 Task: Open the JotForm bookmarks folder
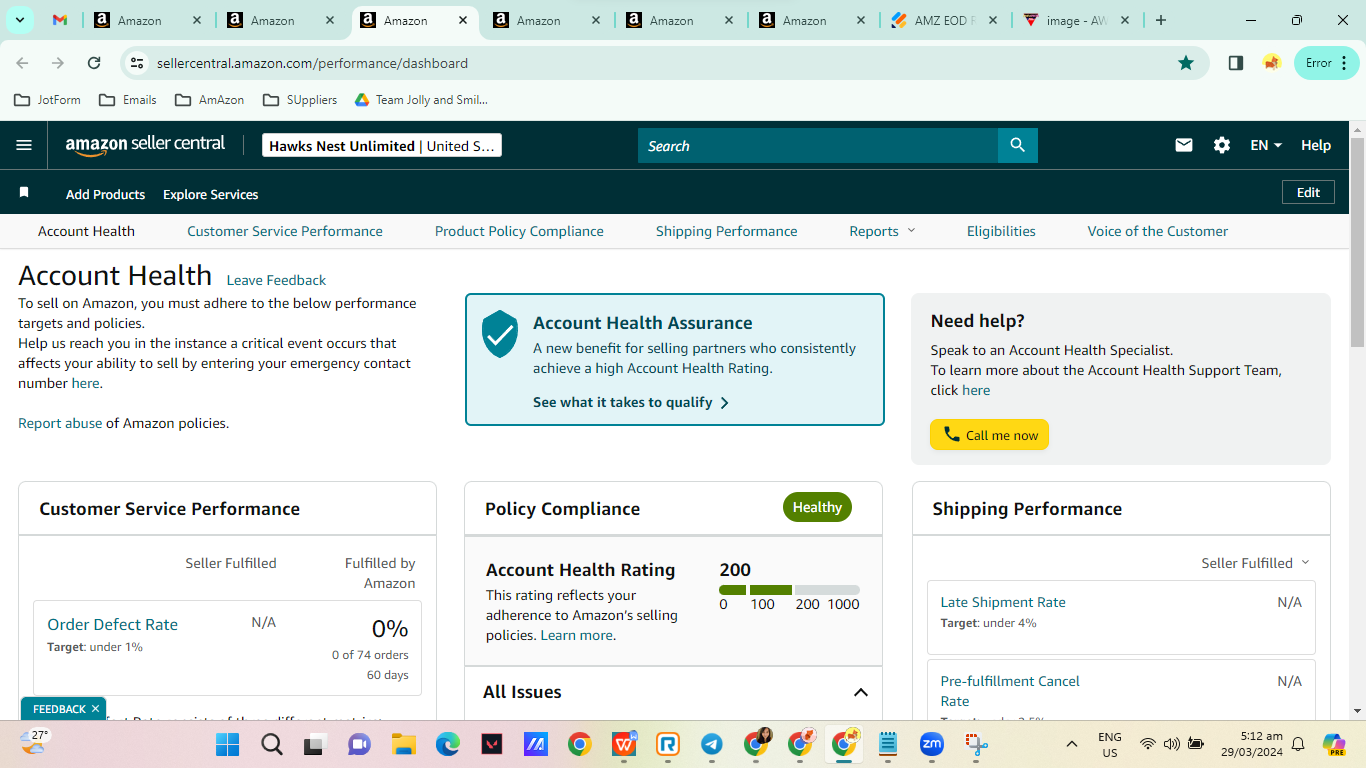pos(47,100)
